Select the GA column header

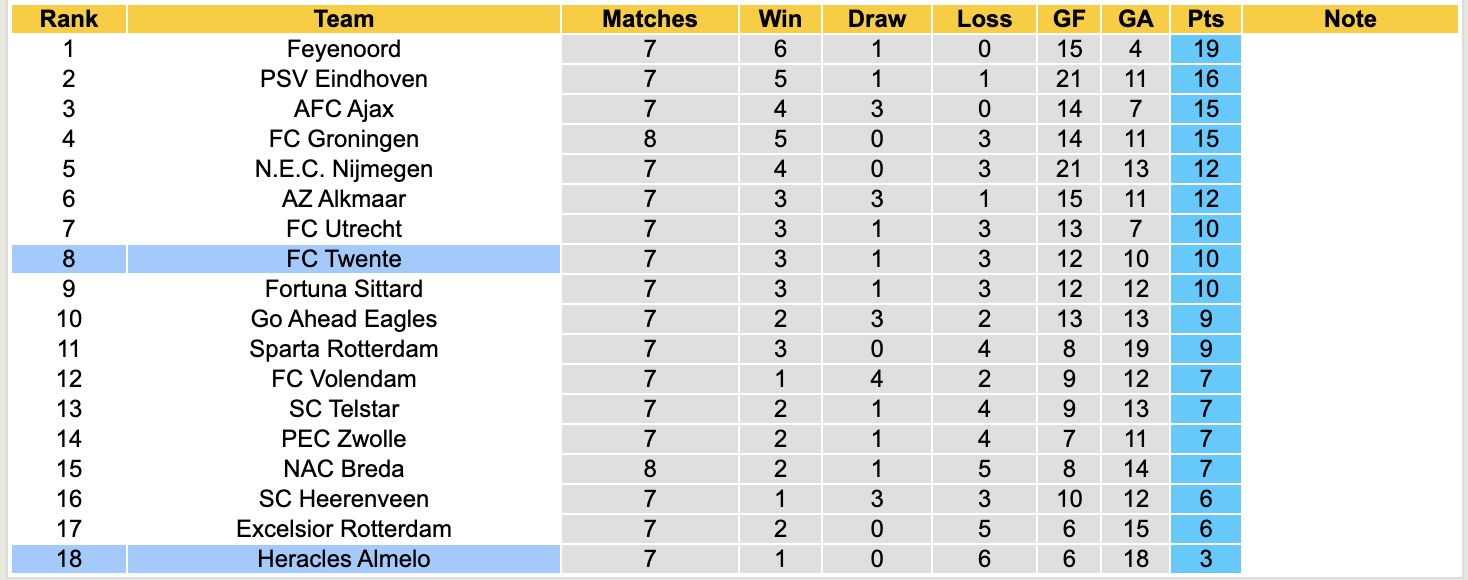(x=1136, y=19)
